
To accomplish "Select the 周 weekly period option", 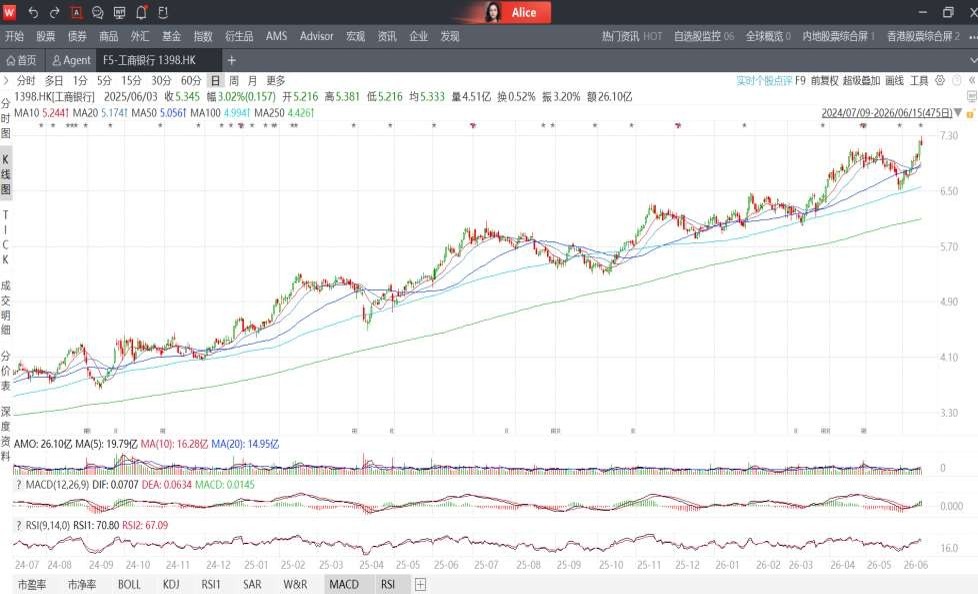I will (x=233, y=80).
